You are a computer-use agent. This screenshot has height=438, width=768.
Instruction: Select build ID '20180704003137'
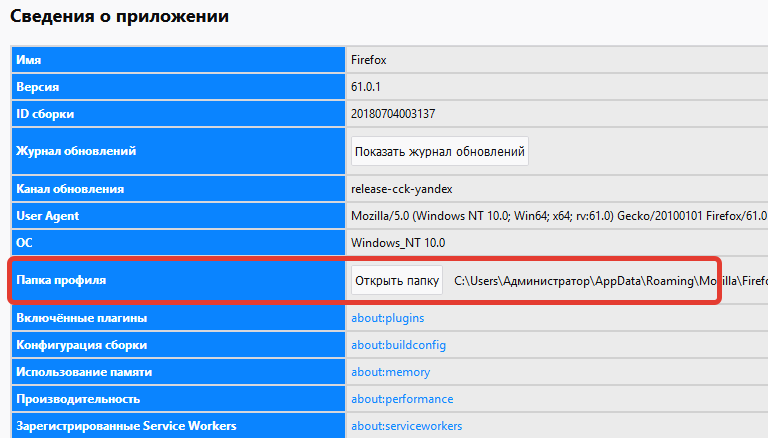tap(393, 114)
